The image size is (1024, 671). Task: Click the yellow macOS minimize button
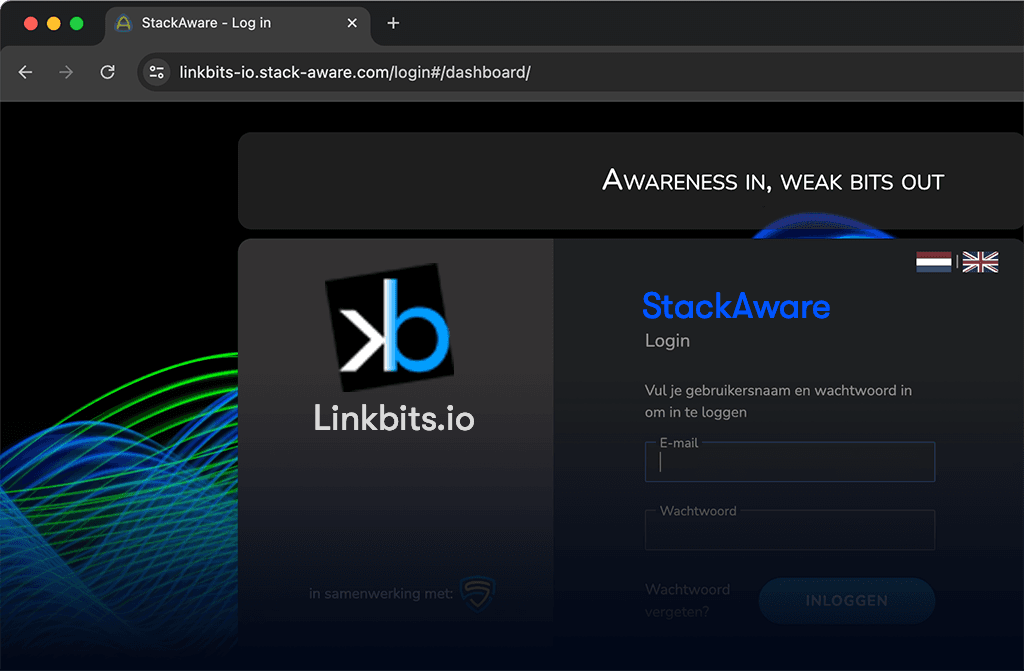(x=54, y=24)
